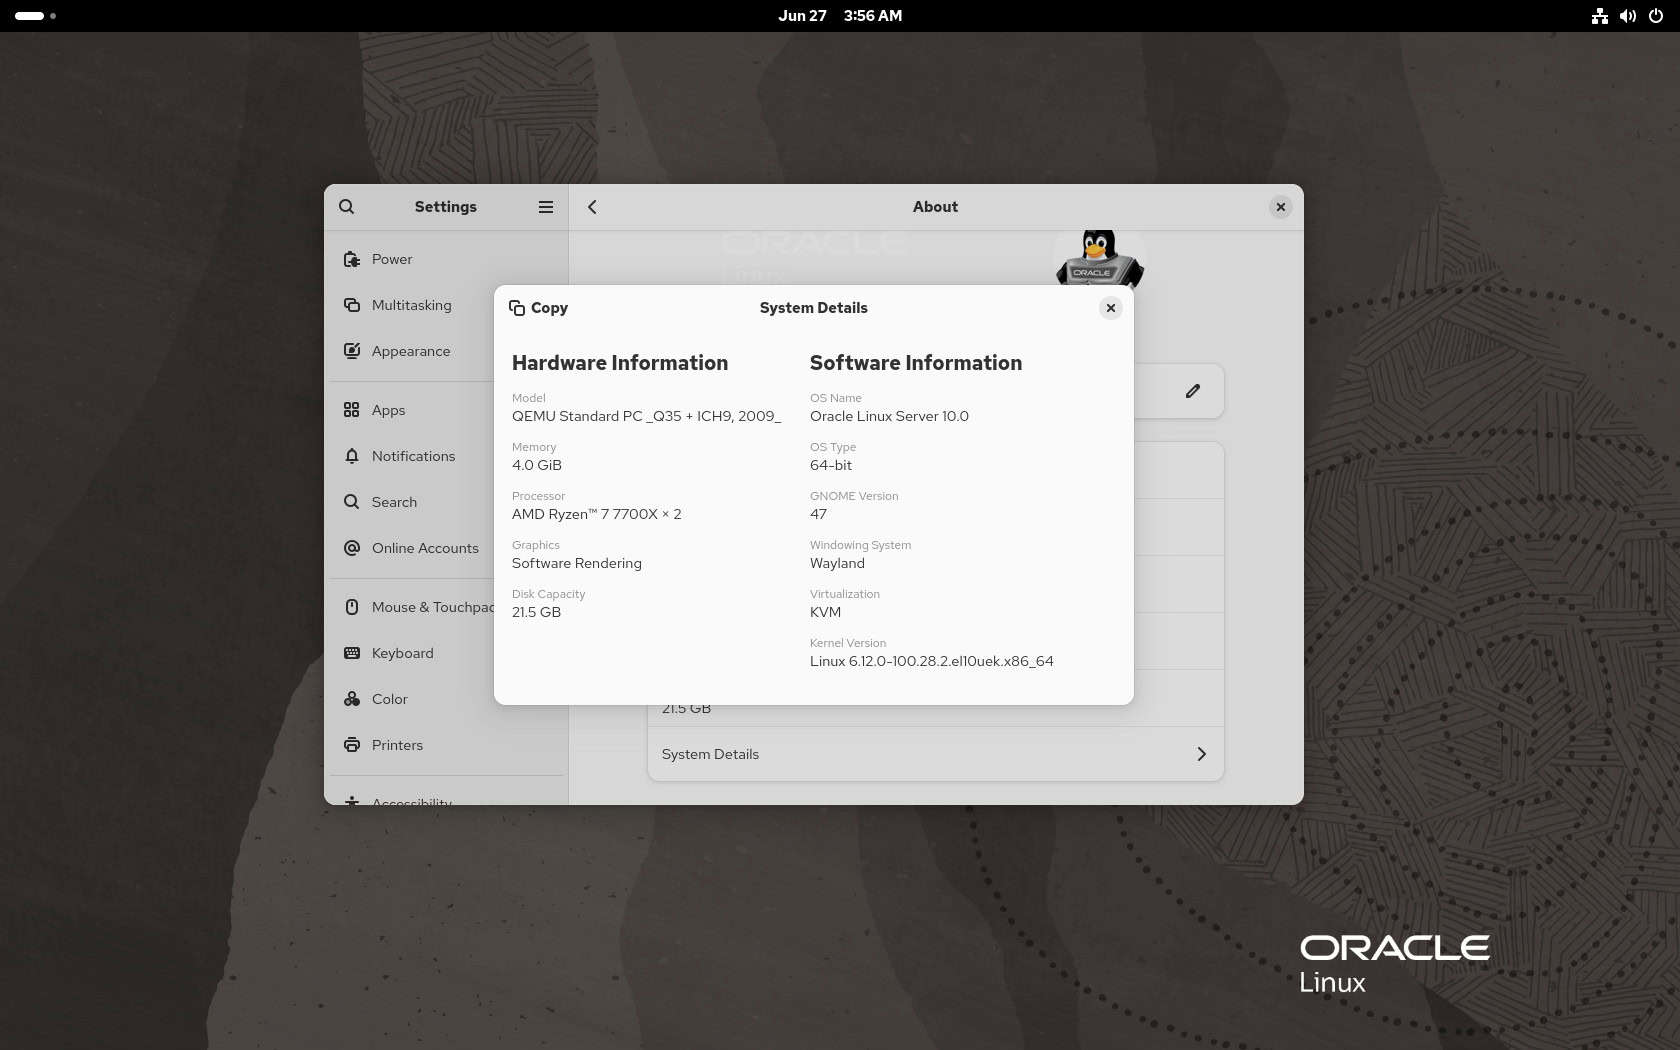1680x1050 pixels.
Task: Open Appearance via its brush icon
Action: [351, 351]
